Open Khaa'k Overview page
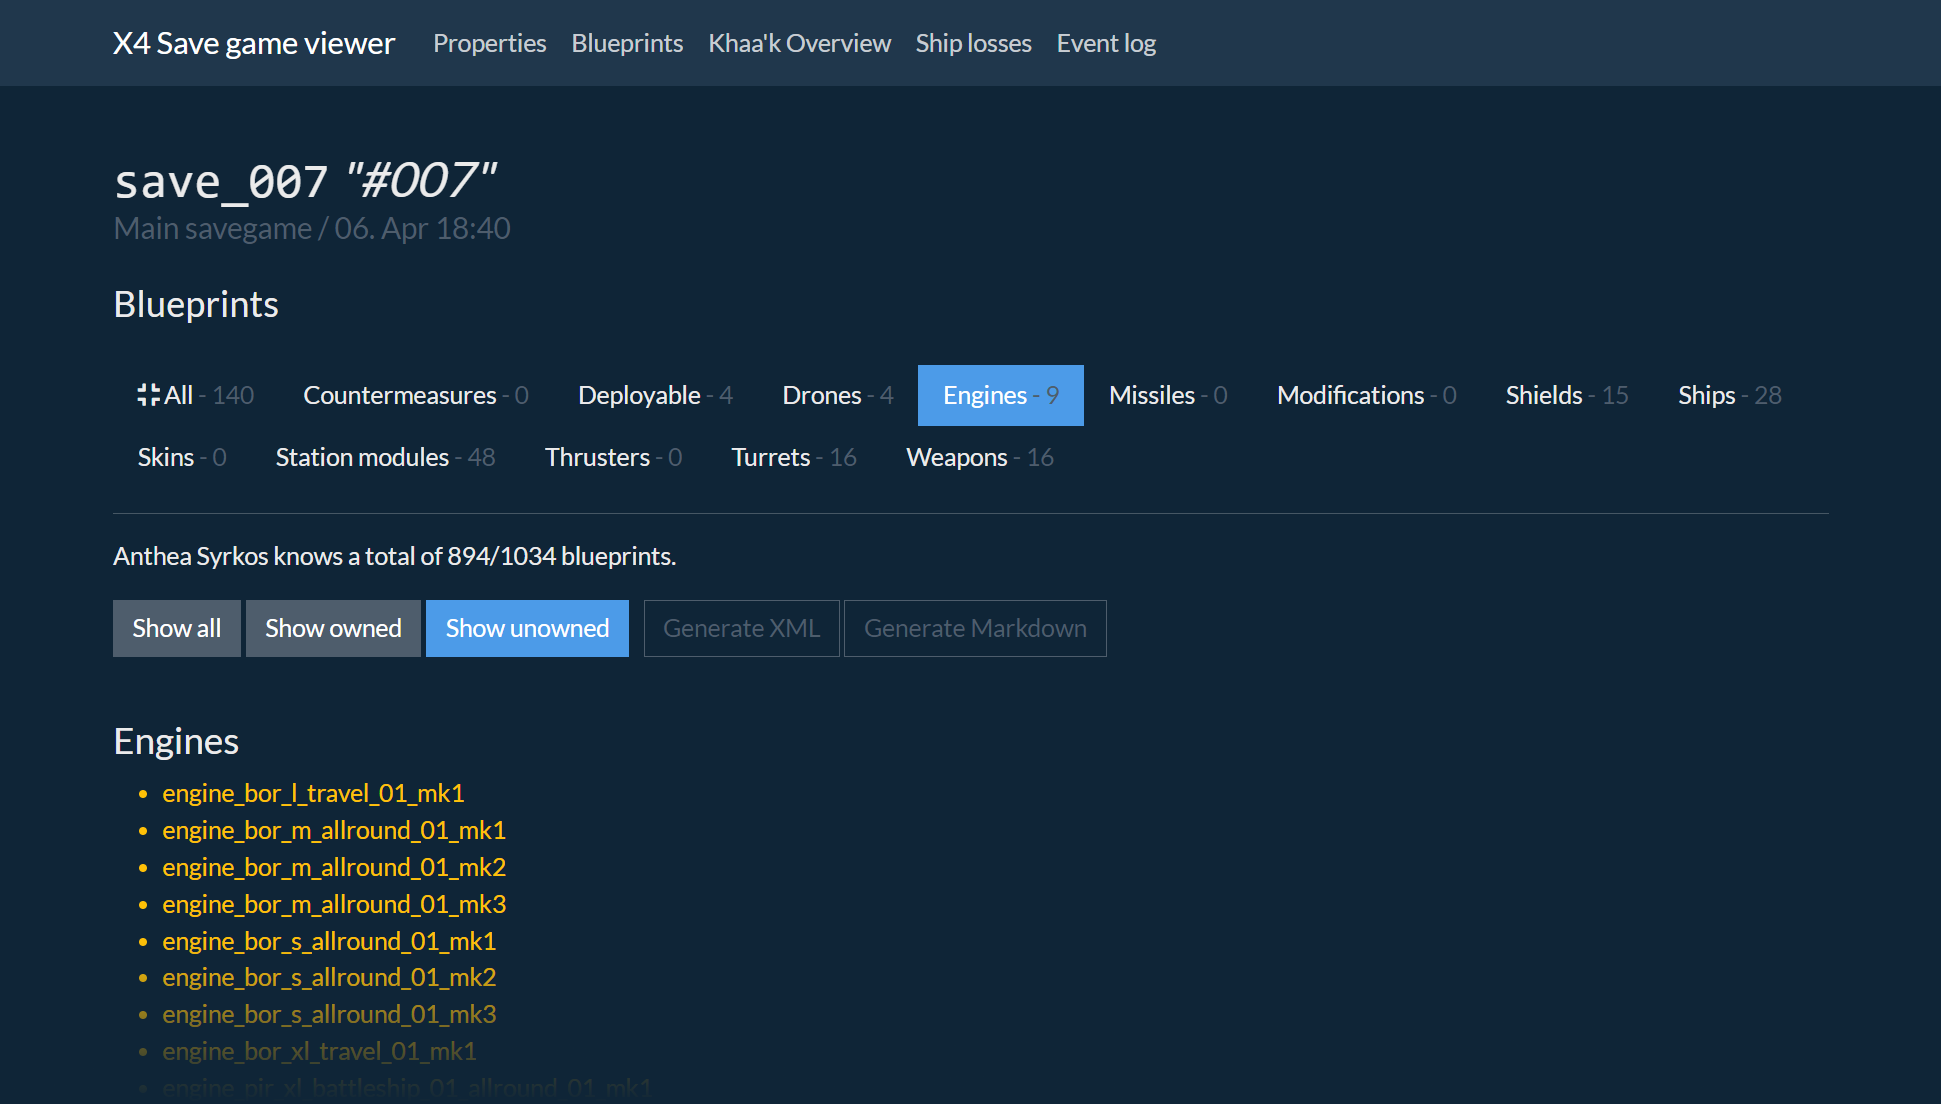Screen dimensions: 1941x1104 click(799, 43)
